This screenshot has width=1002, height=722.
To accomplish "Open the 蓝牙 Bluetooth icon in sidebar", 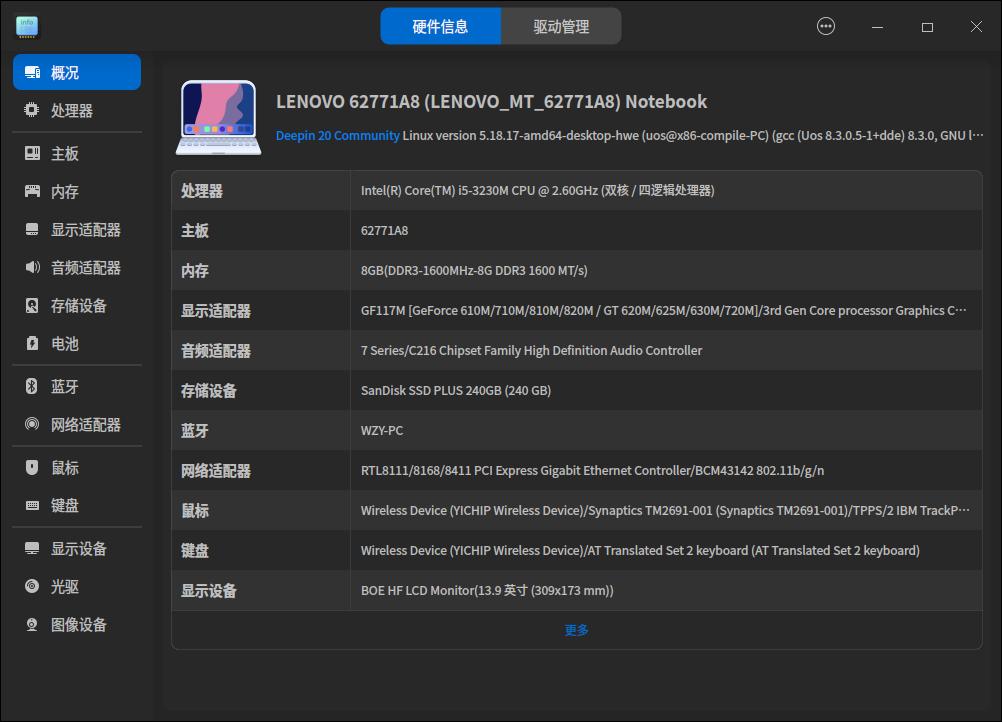I will point(32,386).
